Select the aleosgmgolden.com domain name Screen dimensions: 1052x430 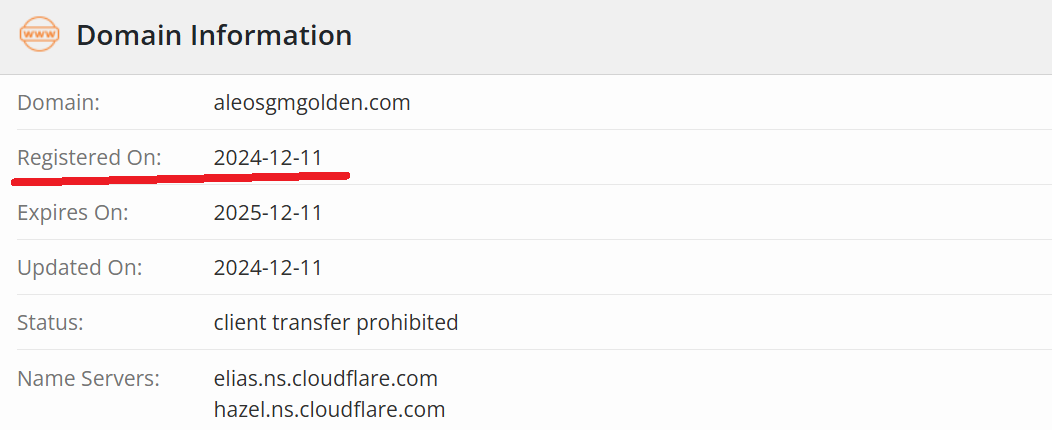click(x=312, y=103)
